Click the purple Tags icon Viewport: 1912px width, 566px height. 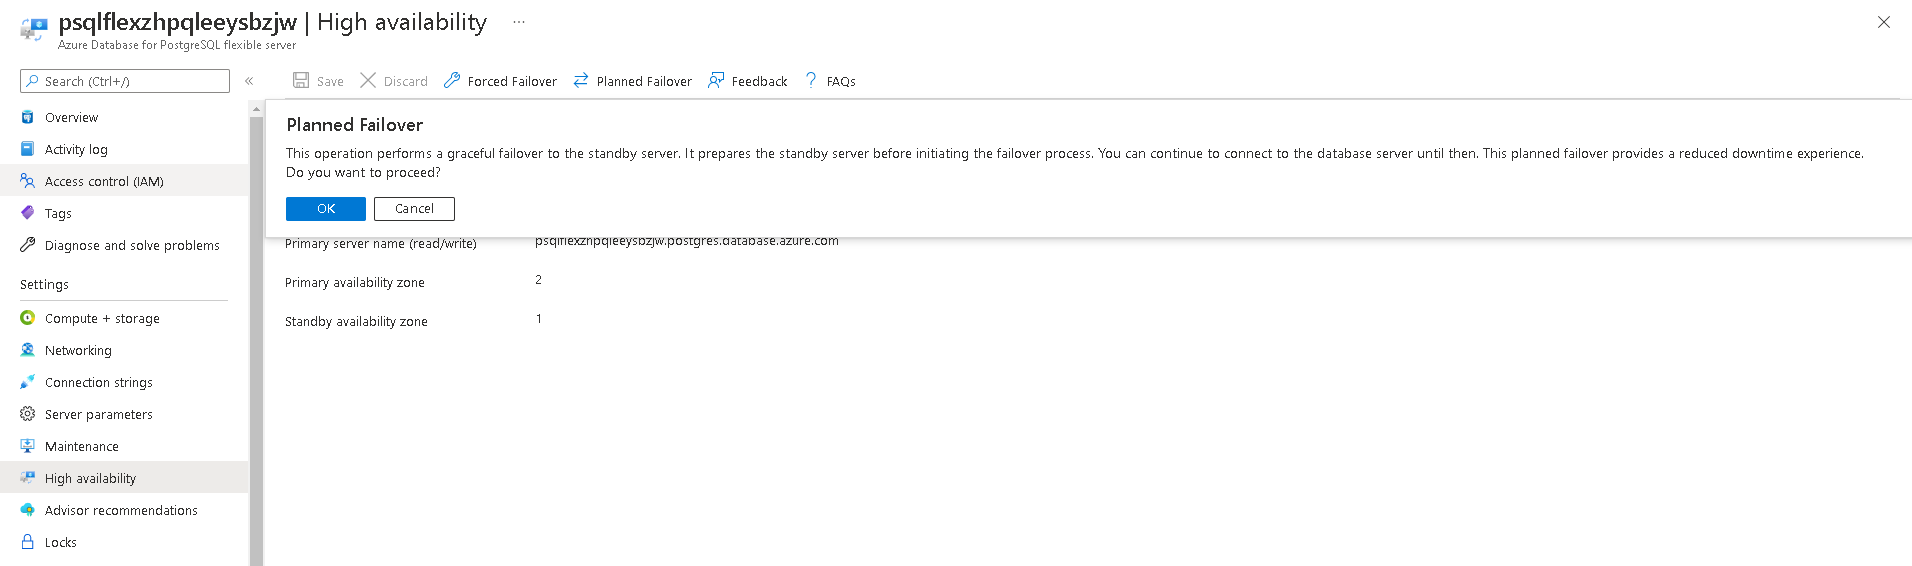[x=28, y=213]
